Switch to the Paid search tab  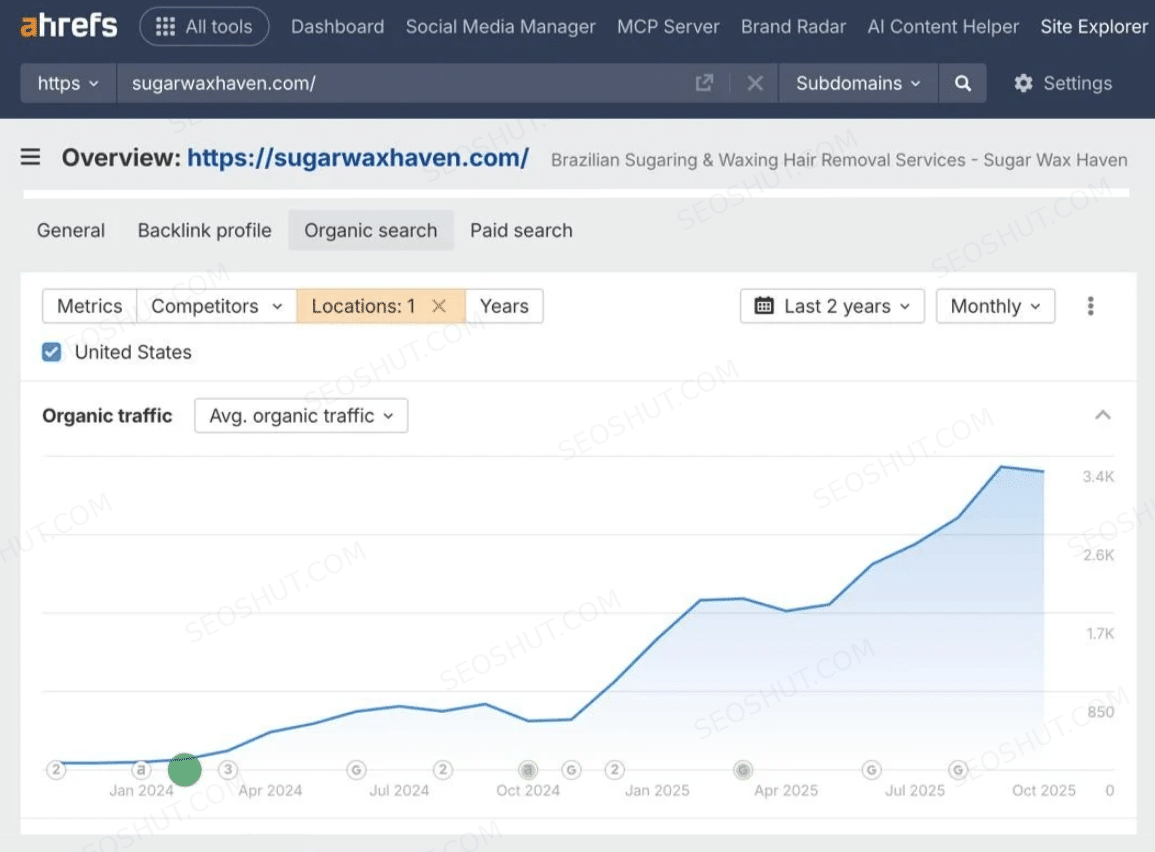click(x=521, y=230)
